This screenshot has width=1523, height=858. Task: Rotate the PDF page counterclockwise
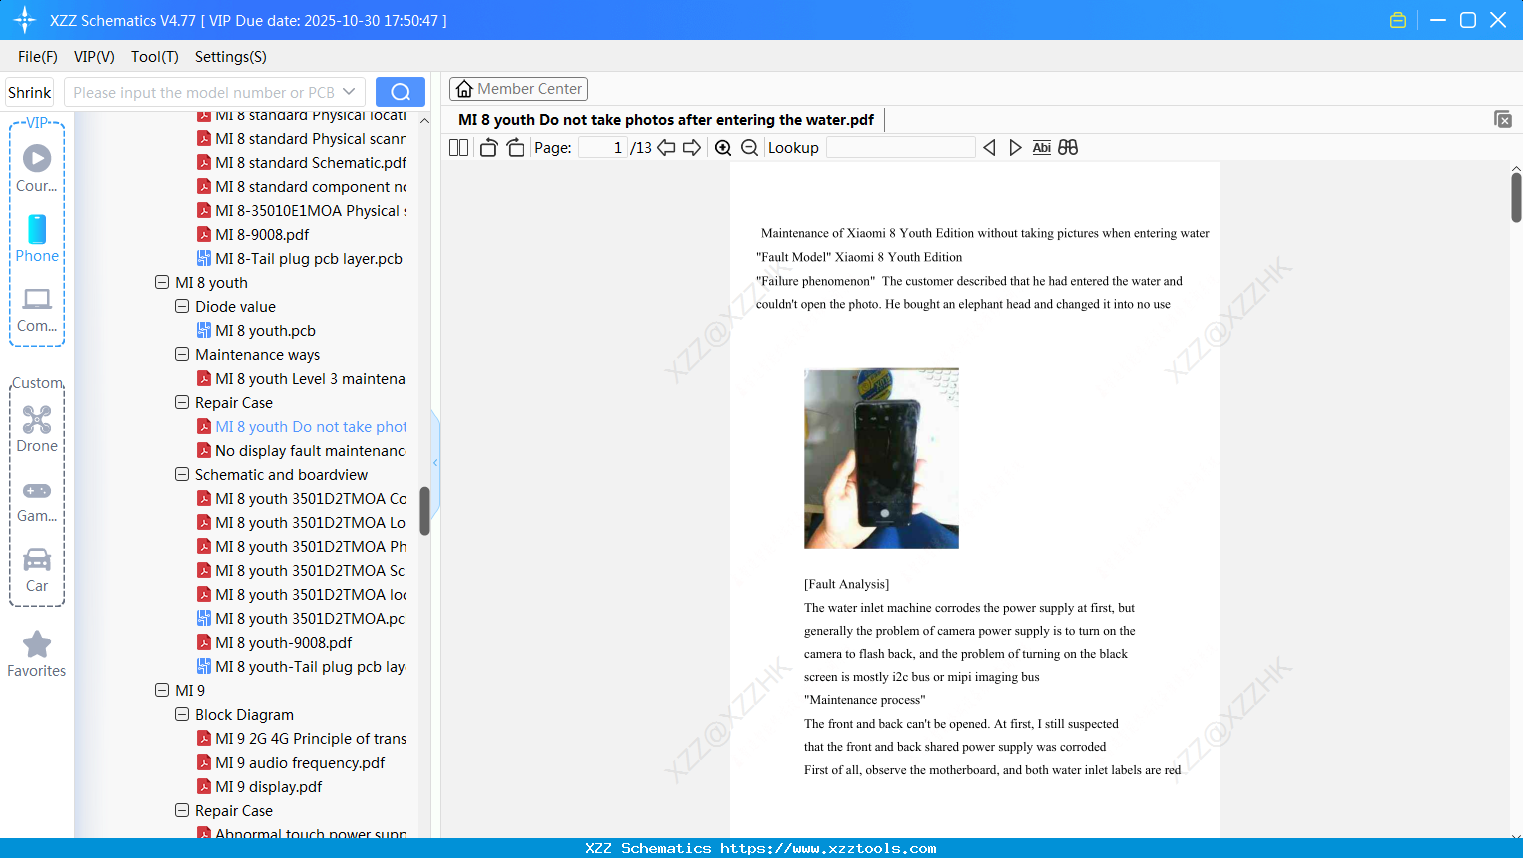tap(488, 148)
